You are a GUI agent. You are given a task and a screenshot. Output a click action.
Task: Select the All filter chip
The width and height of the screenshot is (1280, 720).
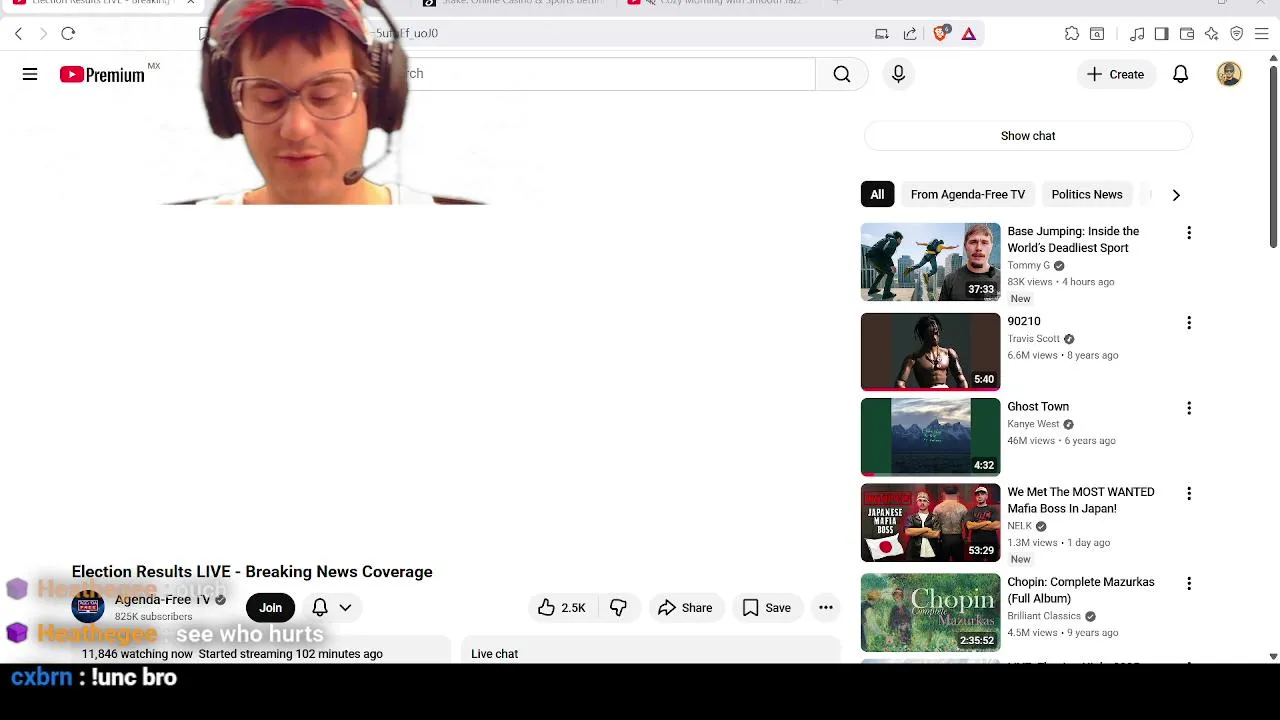coord(877,195)
